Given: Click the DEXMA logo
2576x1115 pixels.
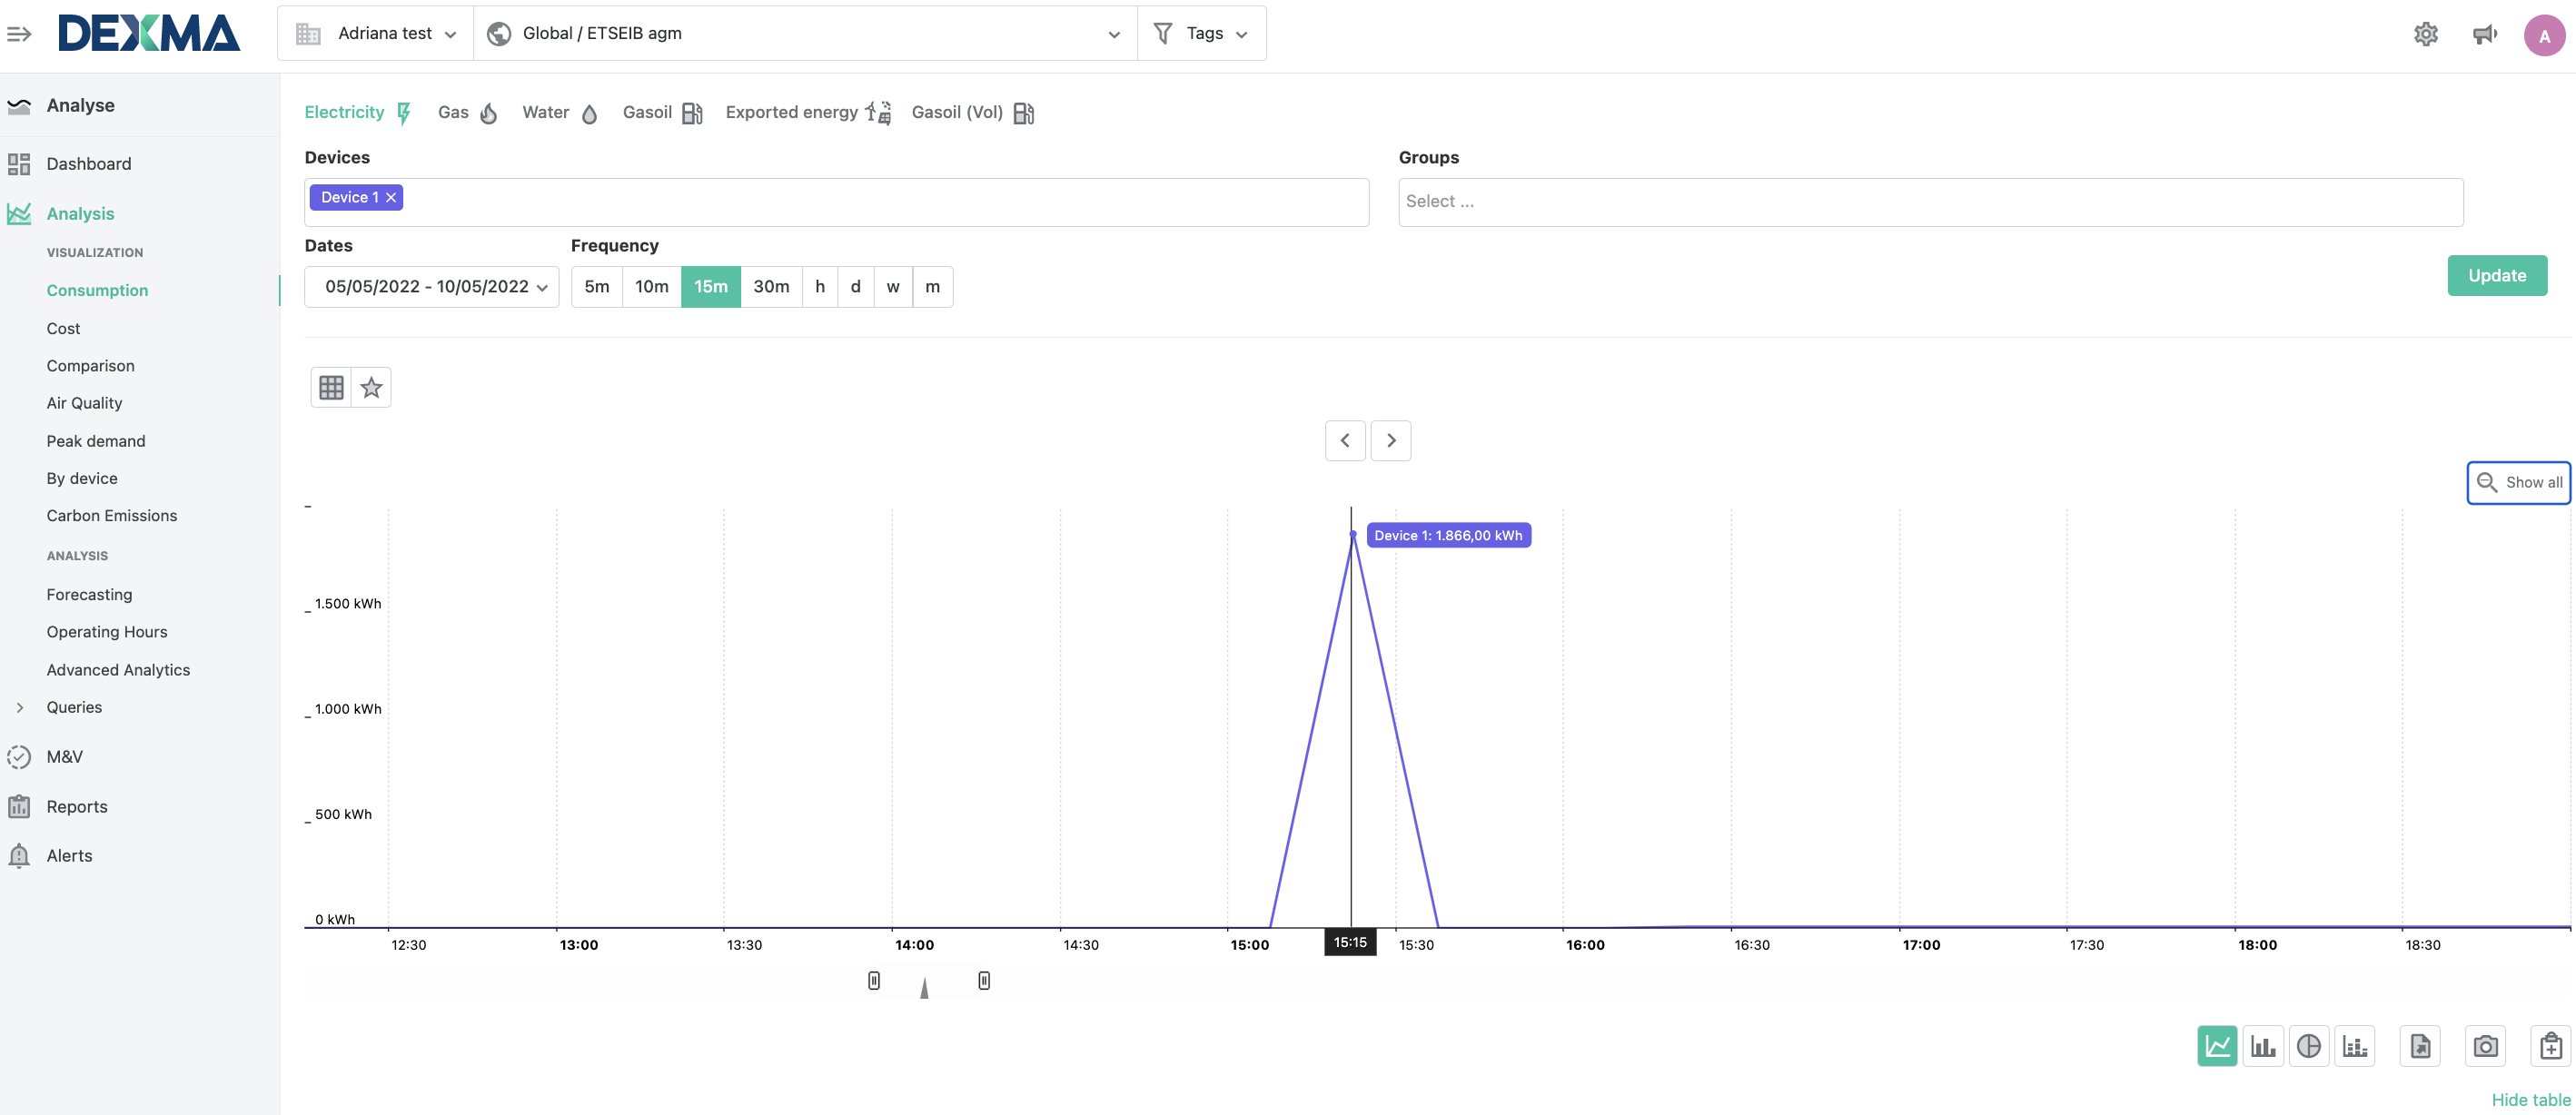Looking at the screenshot, I should (149, 33).
